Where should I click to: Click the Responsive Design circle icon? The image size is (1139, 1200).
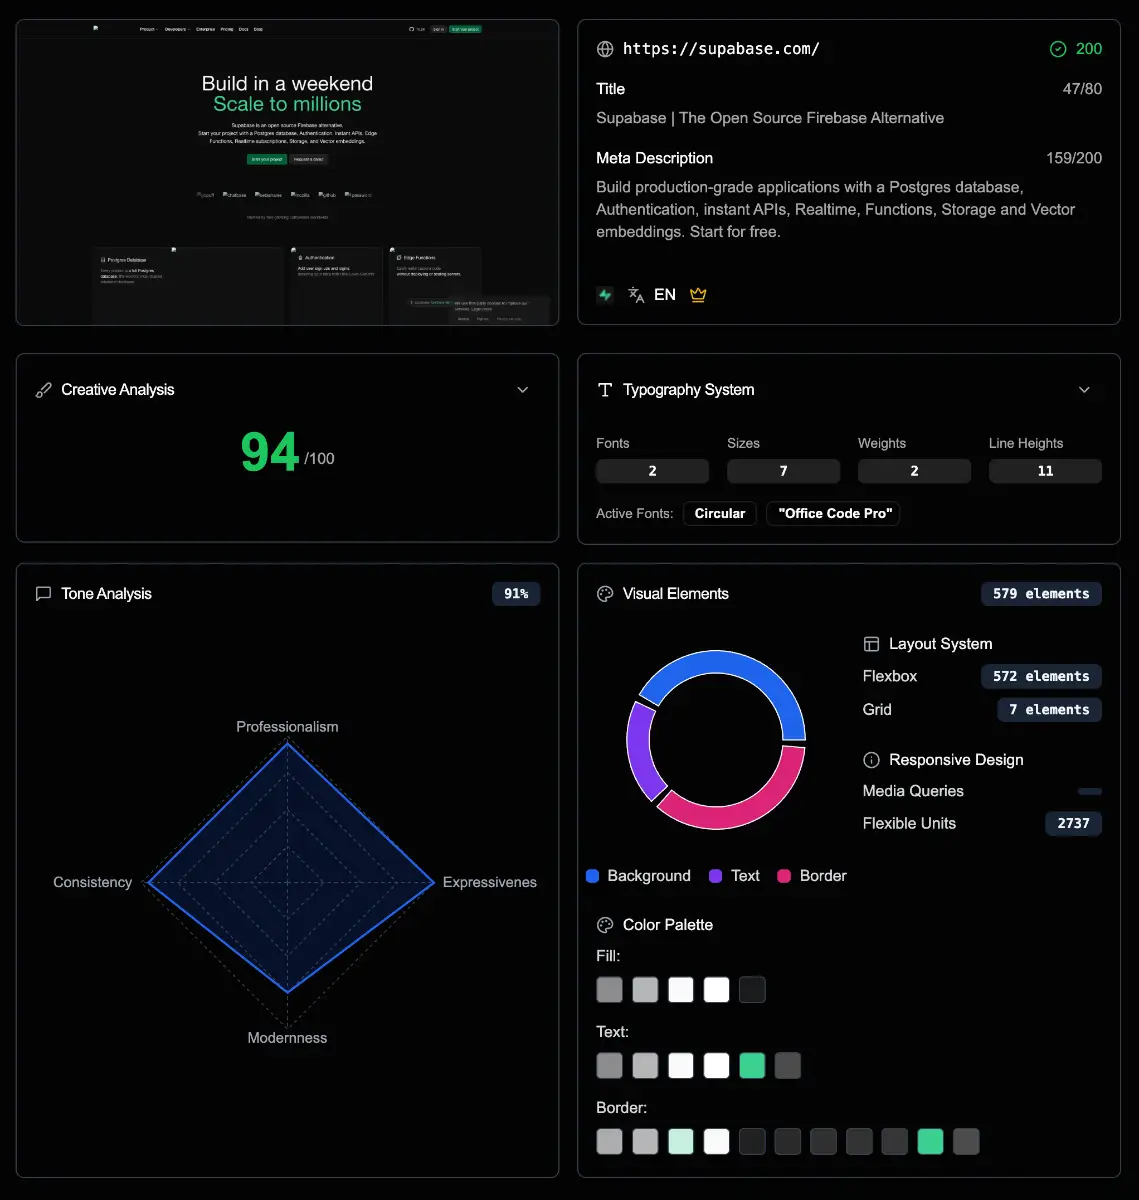click(871, 760)
